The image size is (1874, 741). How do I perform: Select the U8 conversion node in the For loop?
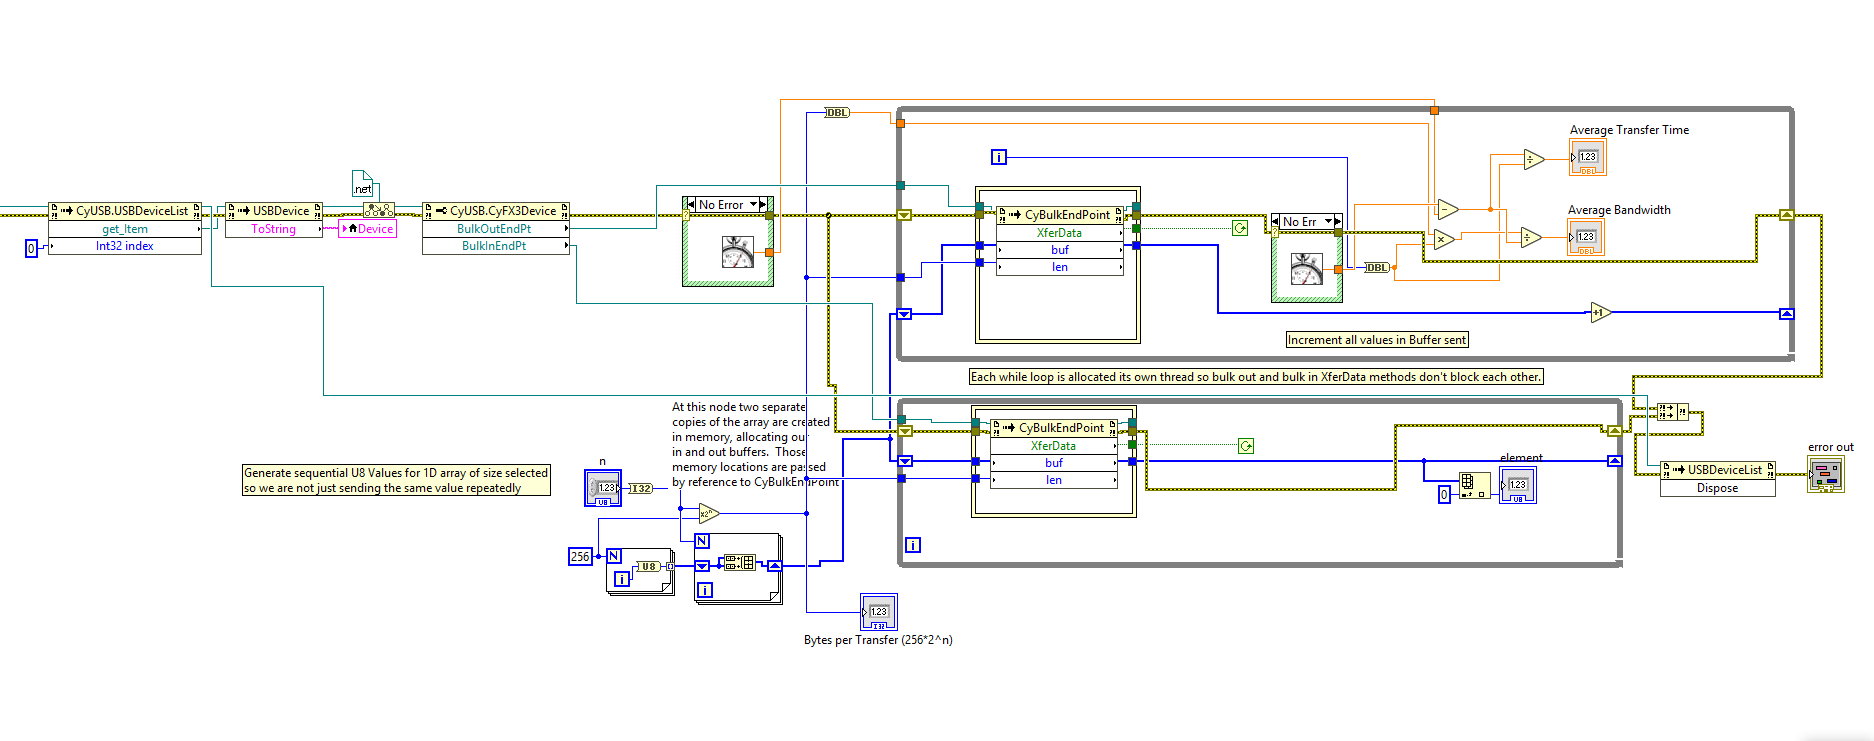pyautogui.click(x=649, y=566)
